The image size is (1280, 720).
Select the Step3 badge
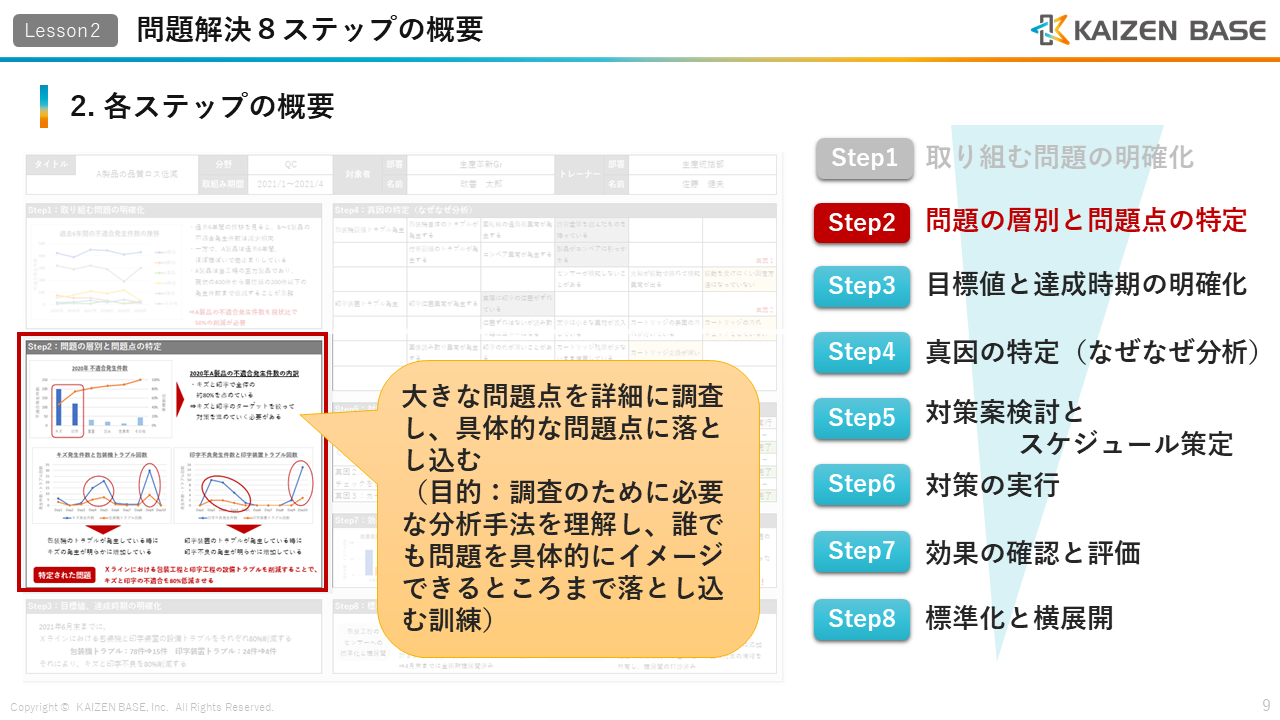tap(862, 287)
